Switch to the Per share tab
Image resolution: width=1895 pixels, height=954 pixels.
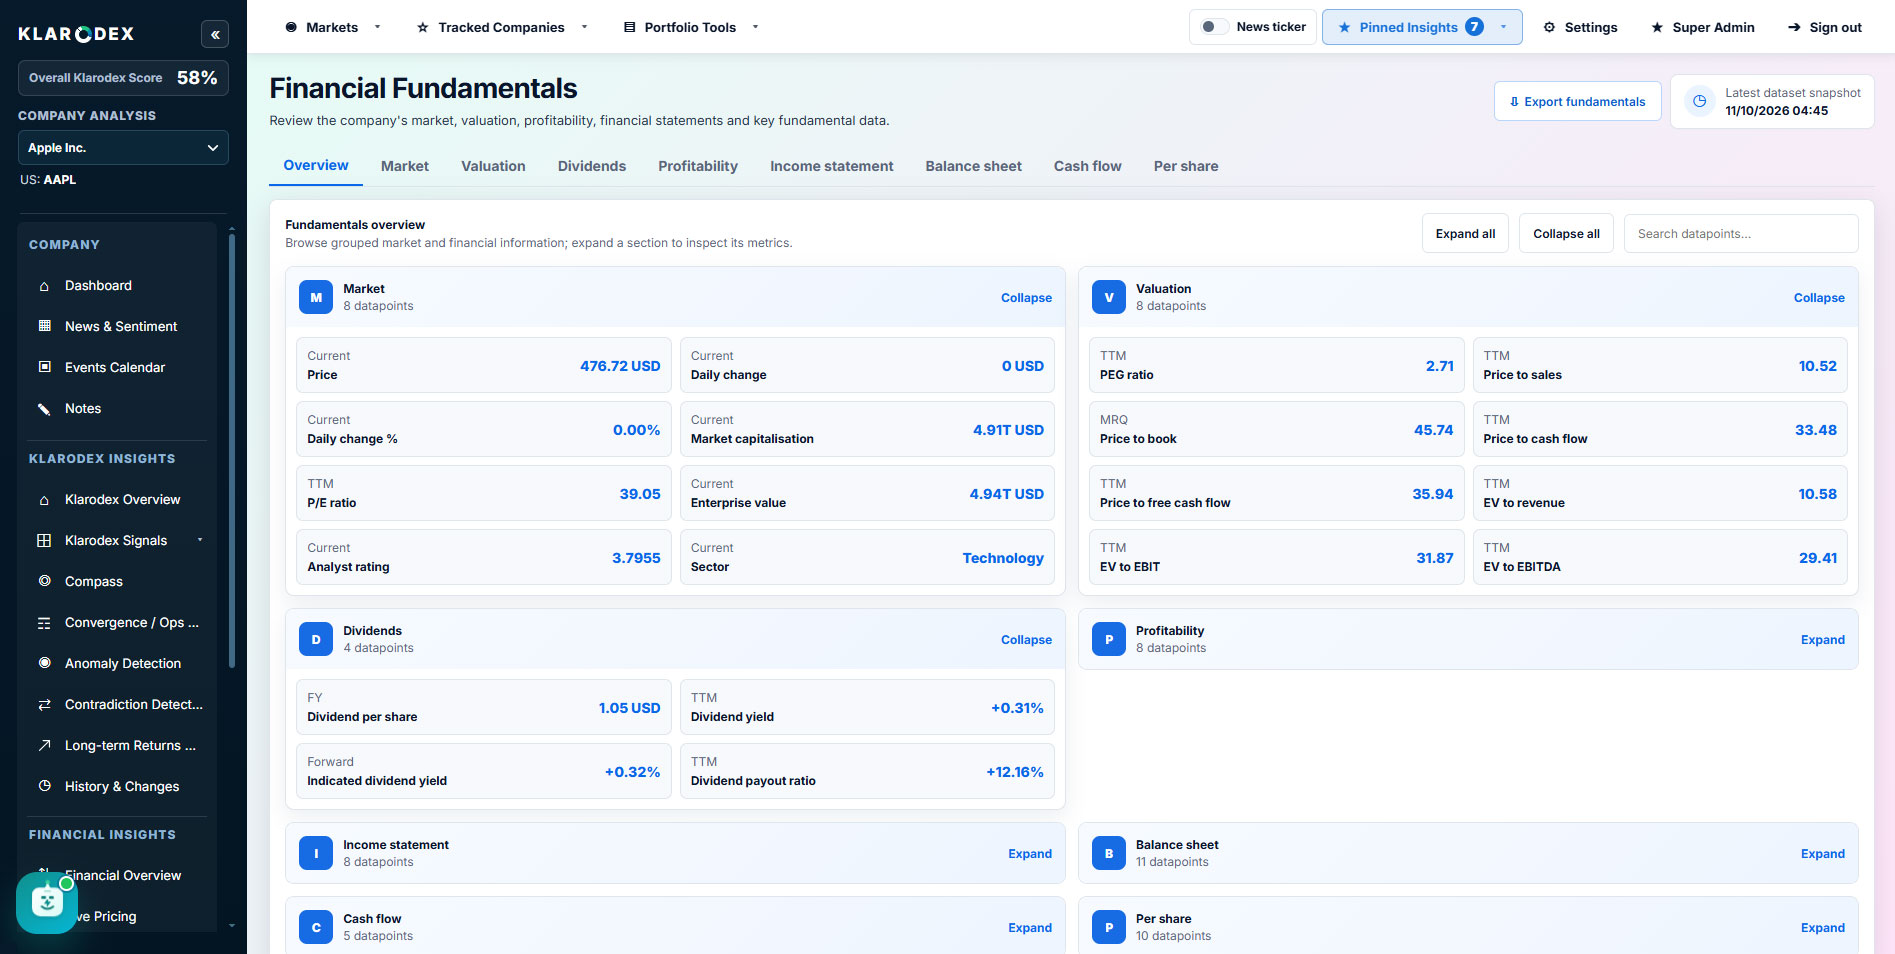click(1186, 166)
